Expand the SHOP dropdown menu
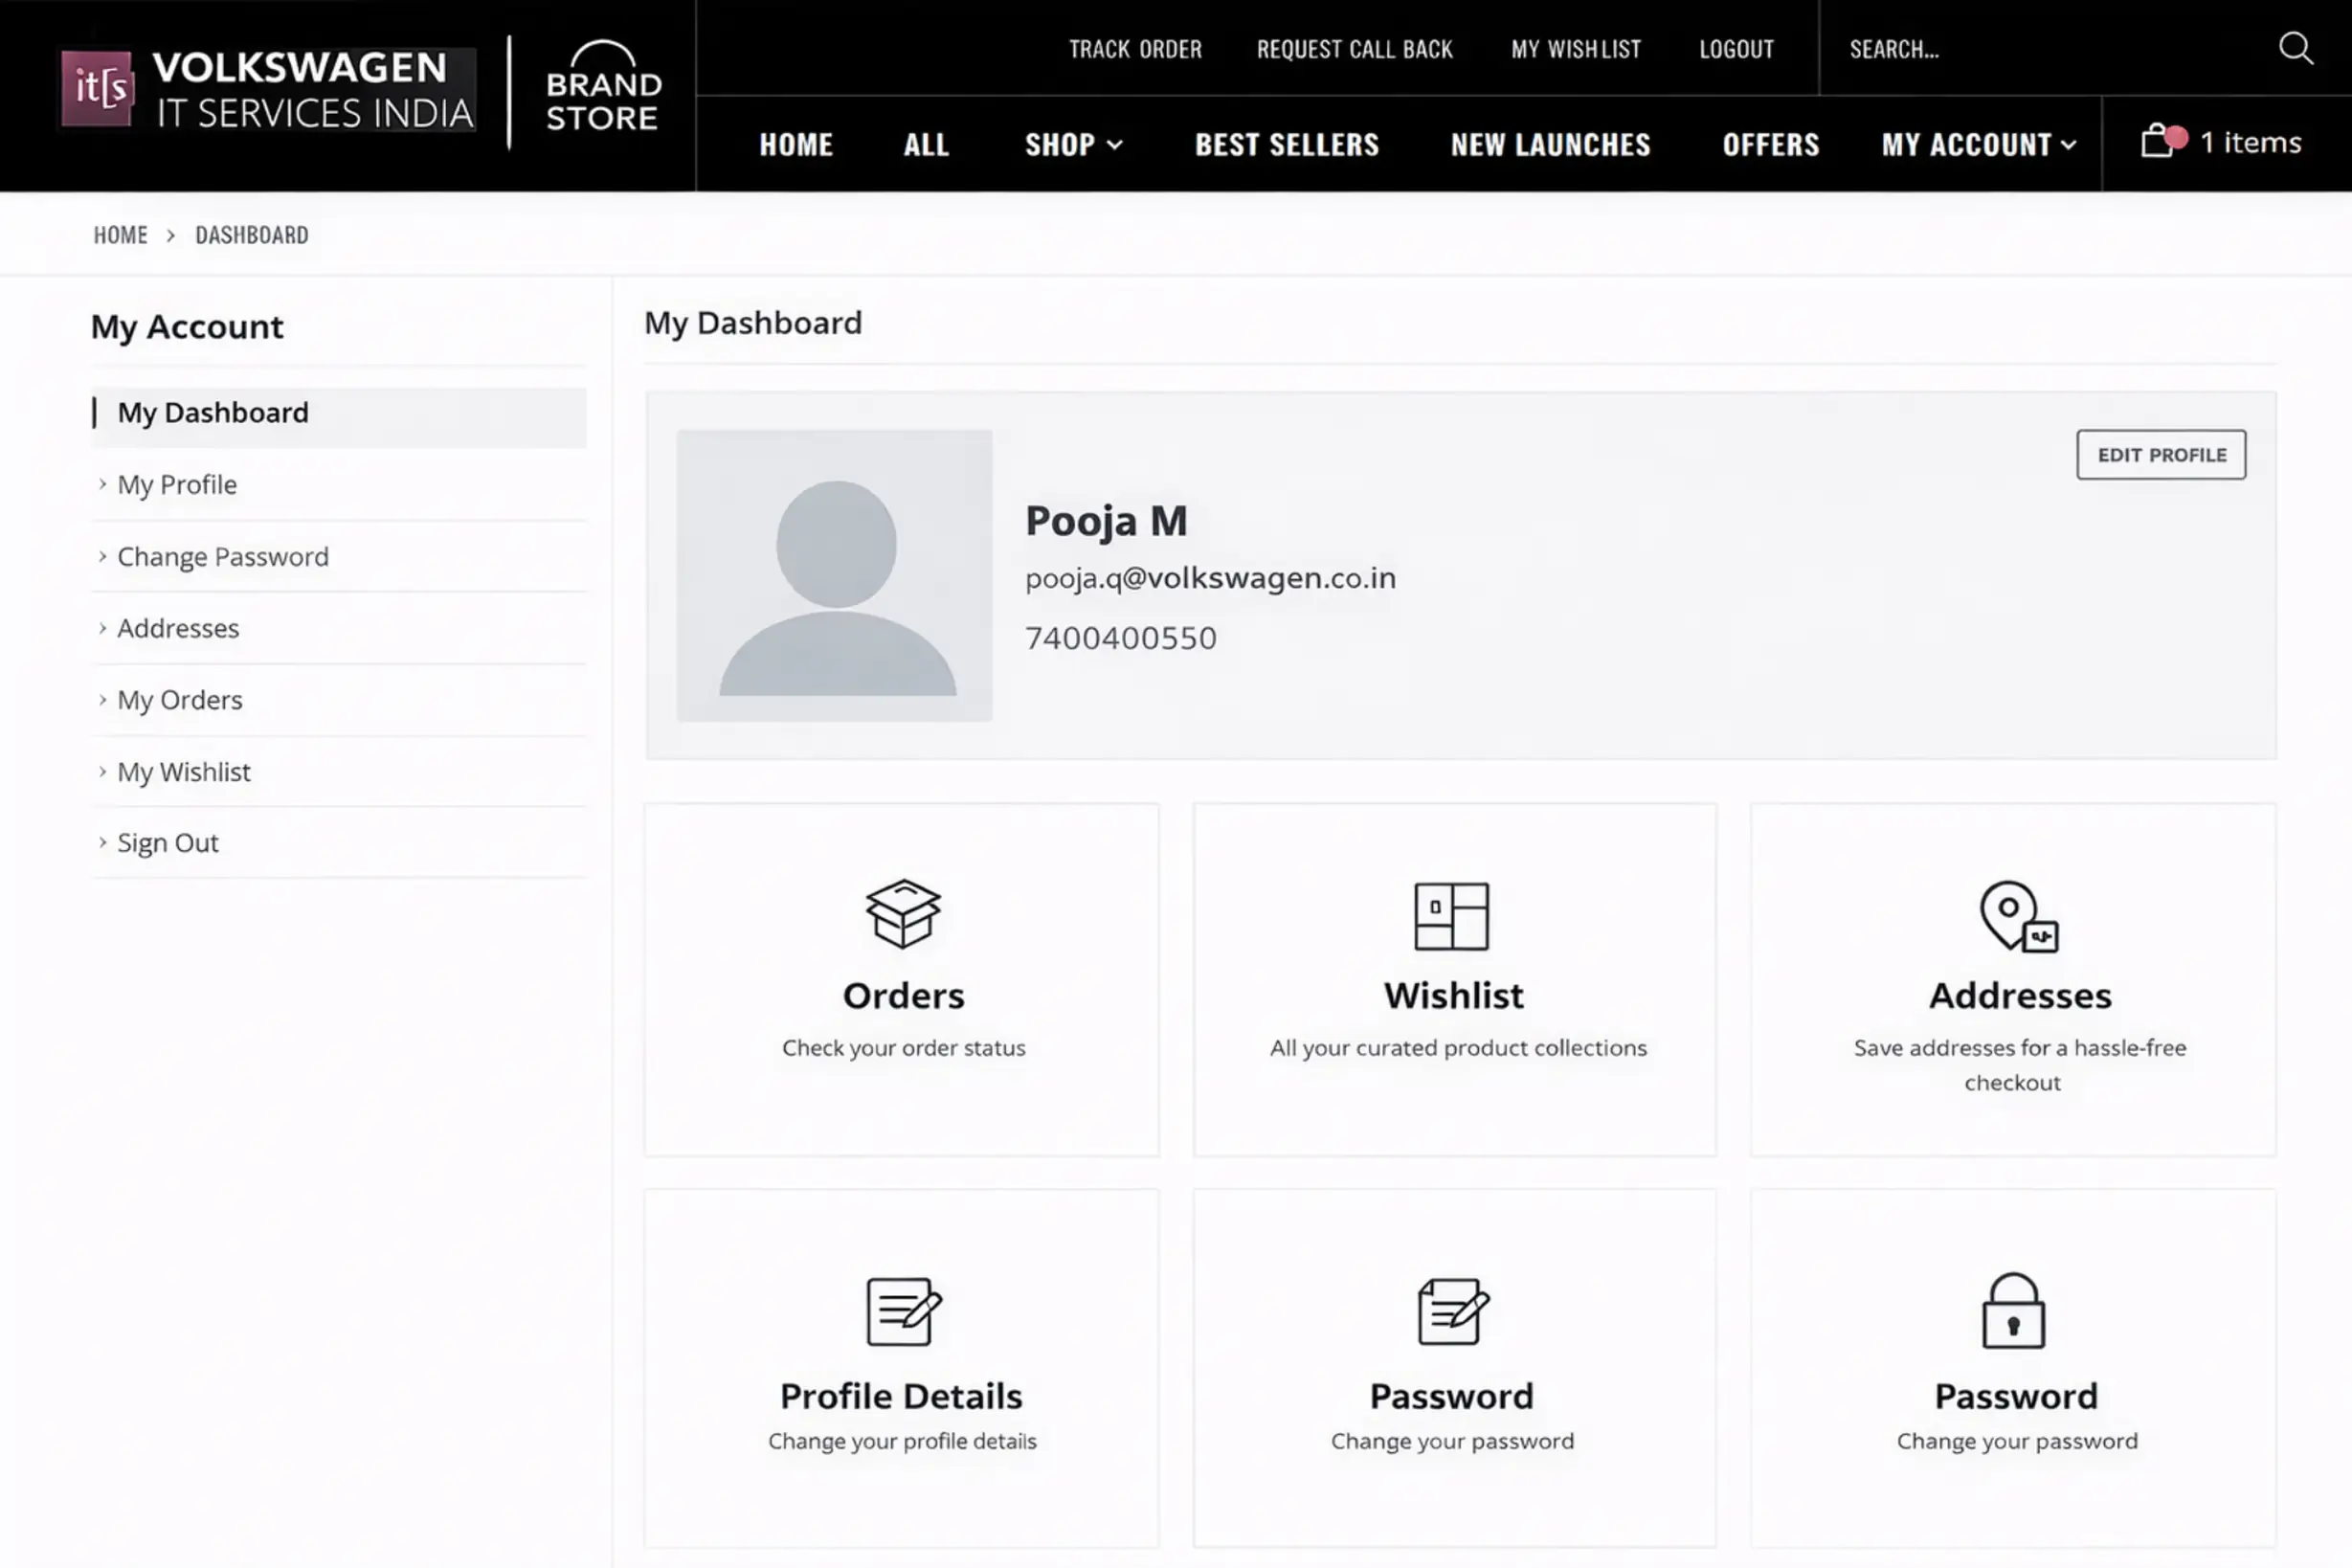The image size is (2352, 1568). [1073, 145]
